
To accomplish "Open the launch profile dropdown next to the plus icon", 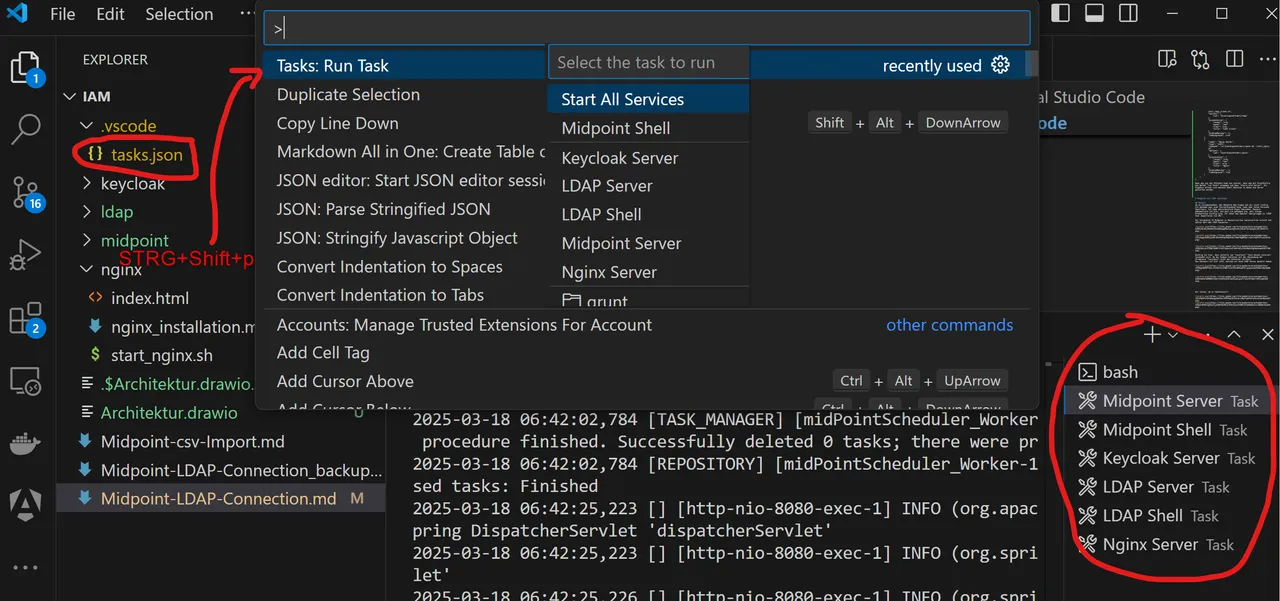I will click(x=1174, y=335).
